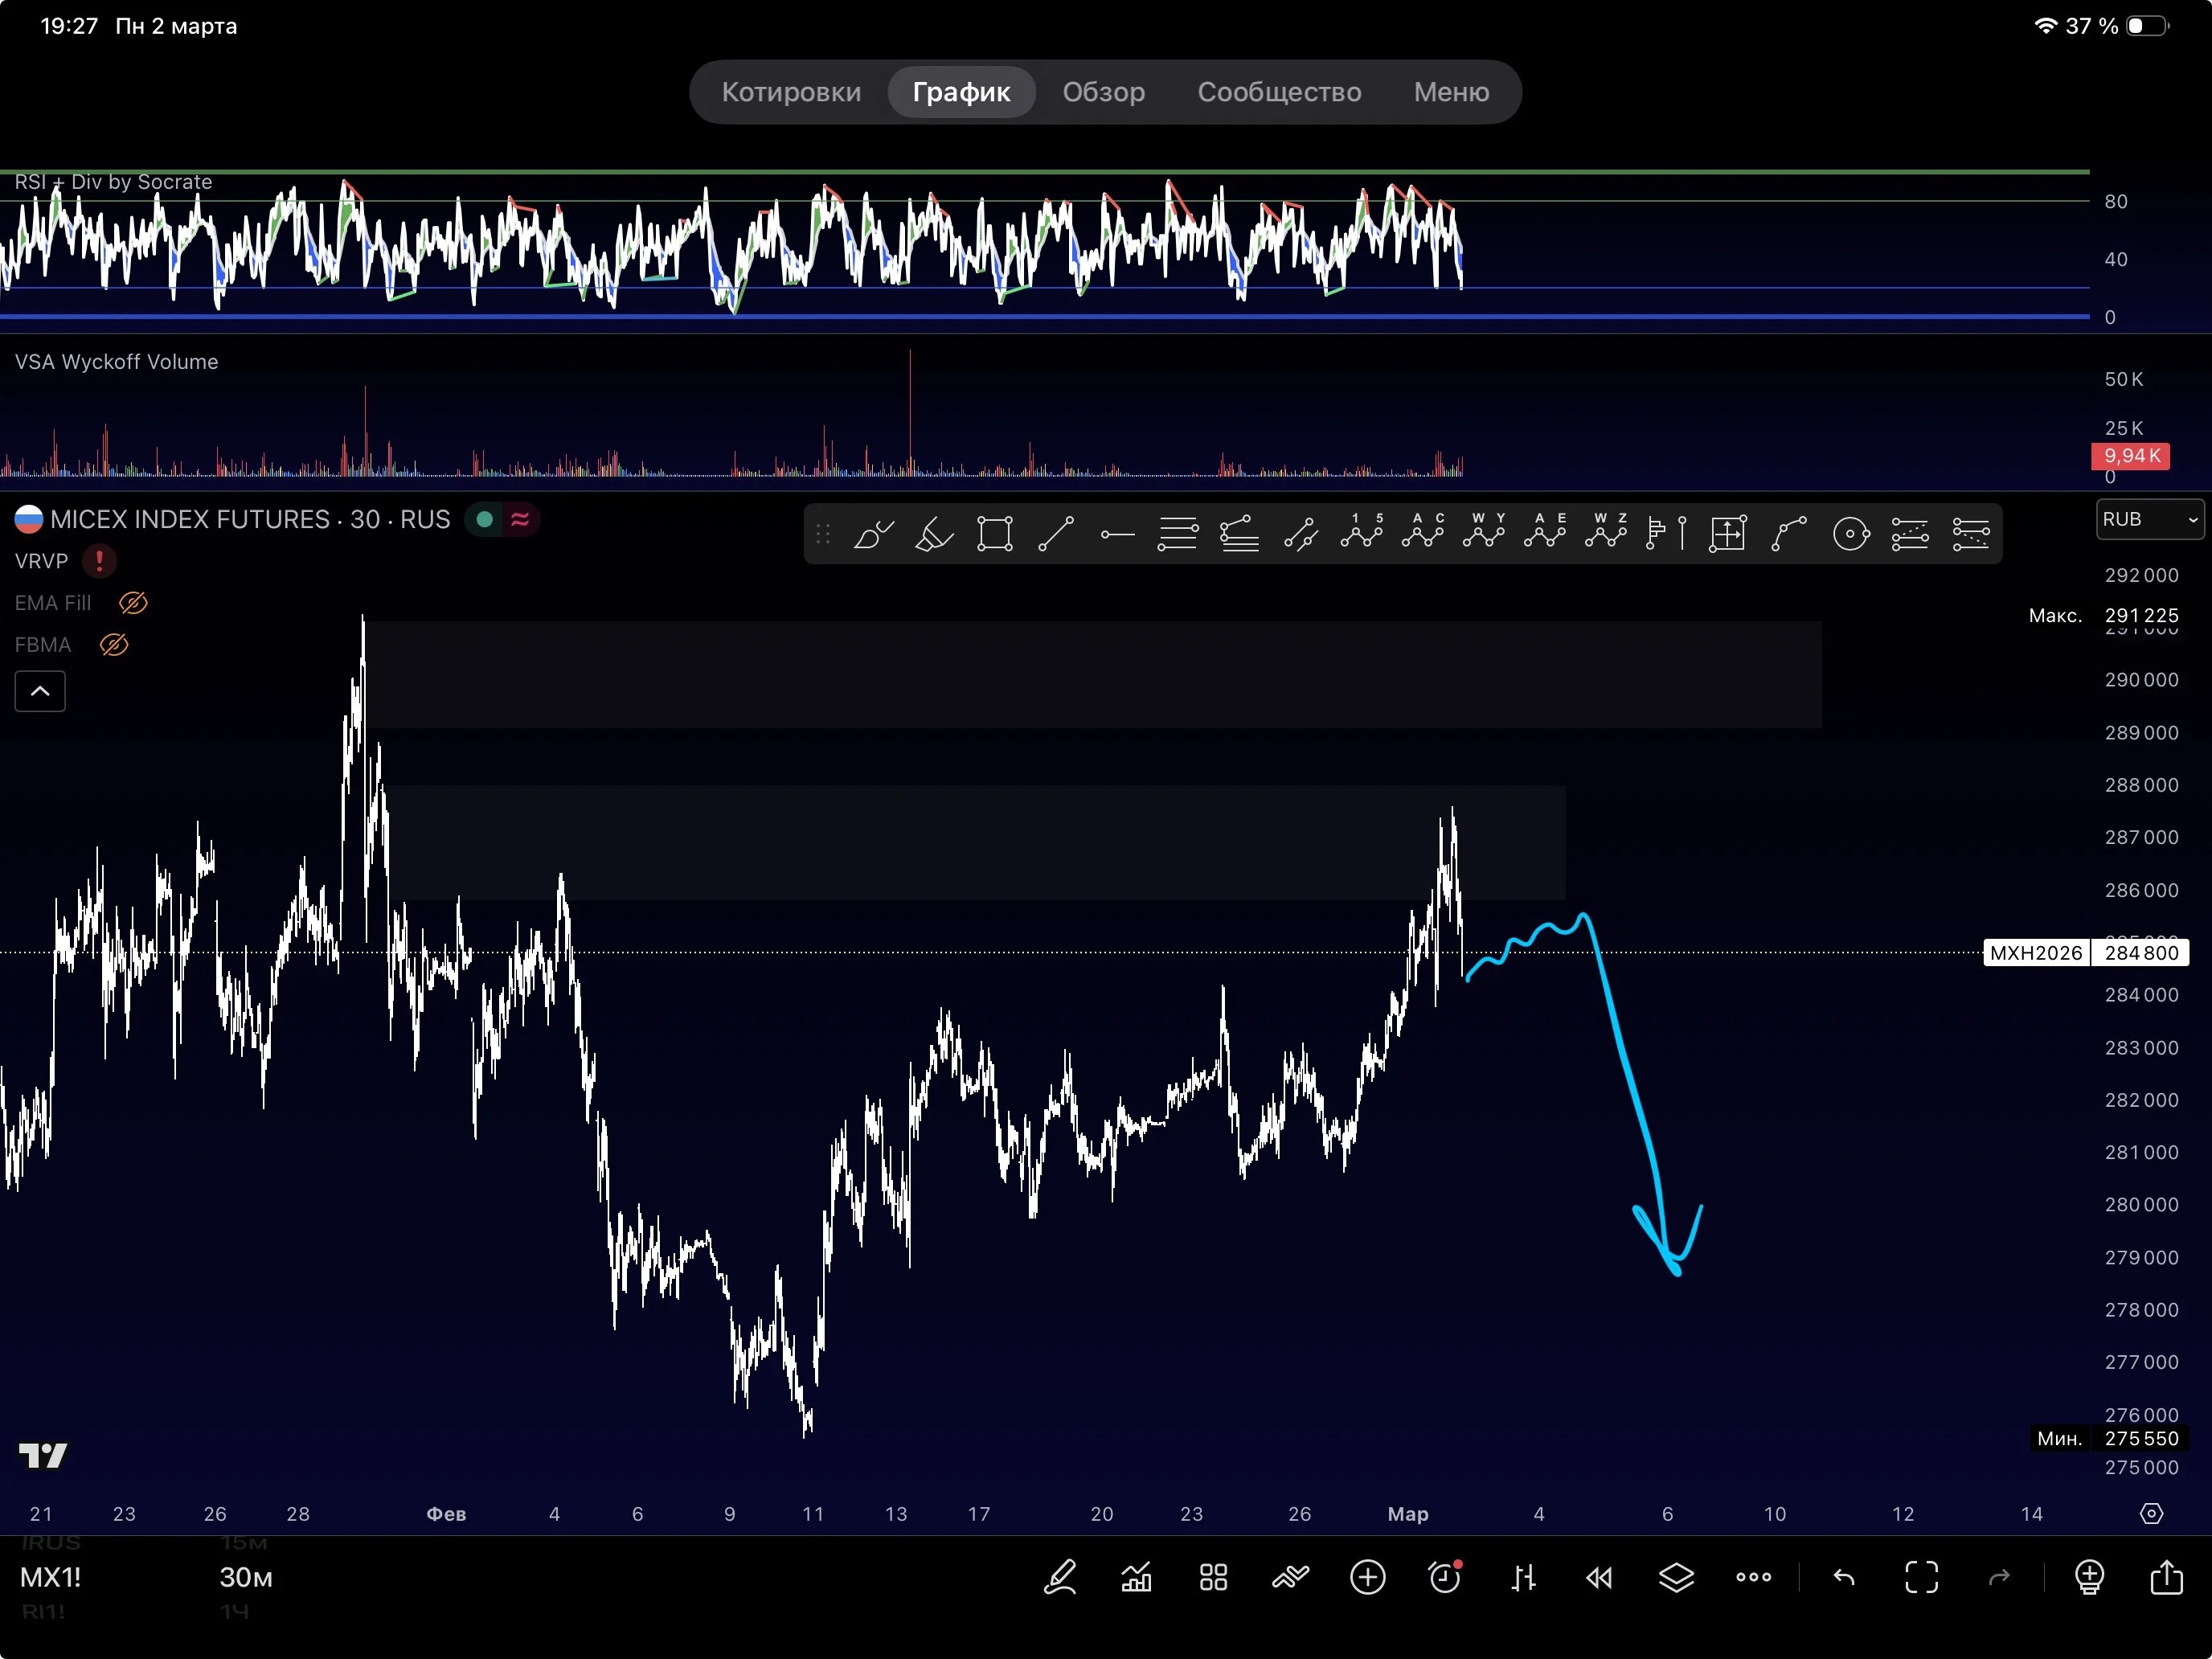
Task: Select the trend line tool
Action: [x=1056, y=534]
